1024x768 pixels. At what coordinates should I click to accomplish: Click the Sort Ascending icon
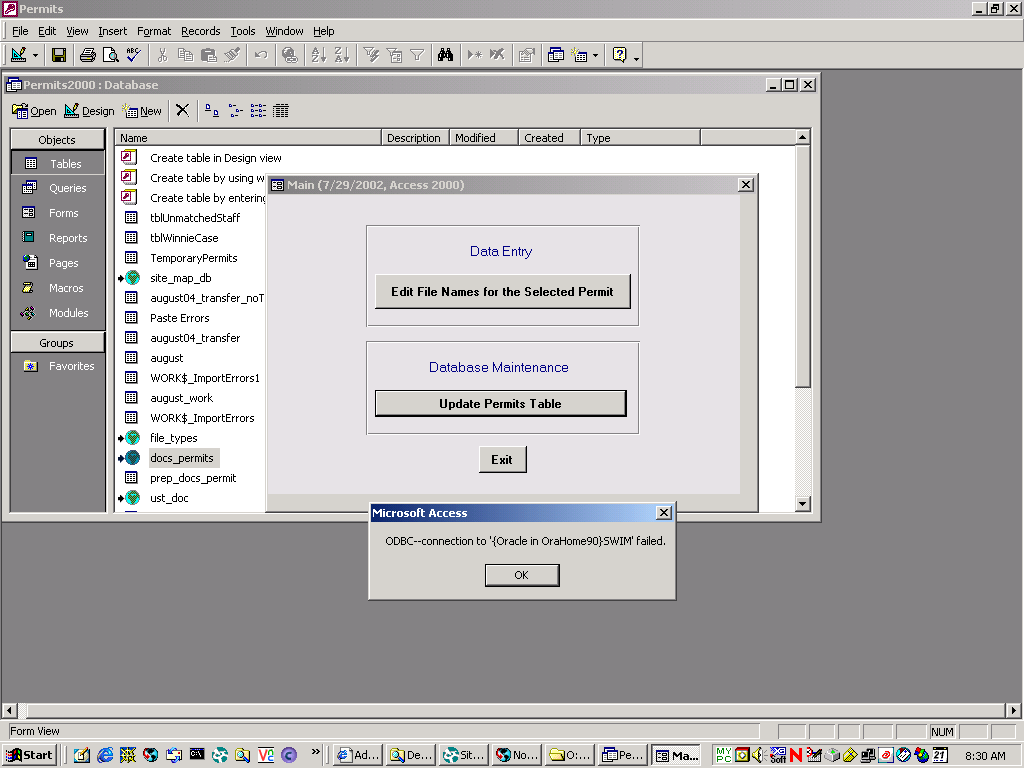pos(319,55)
